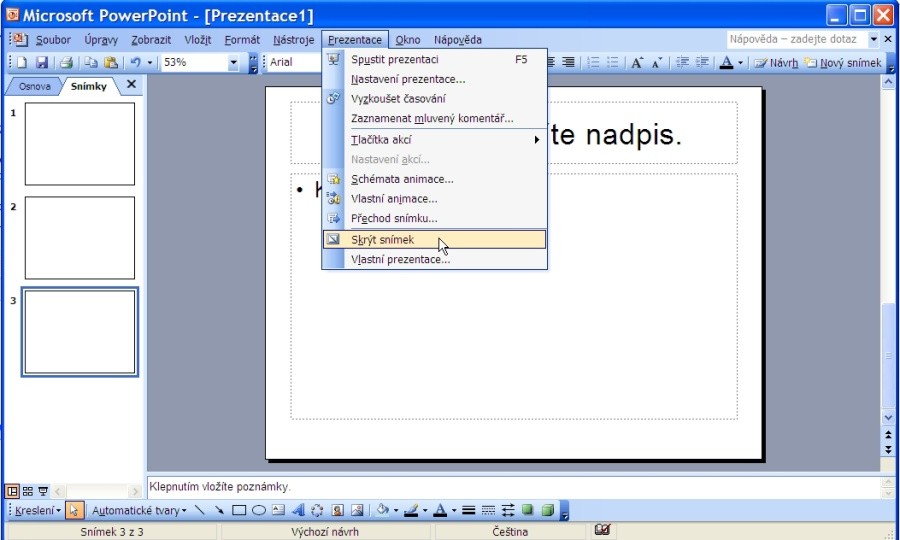Insert WordArt from drawing toolbar
The width and height of the screenshot is (900, 540).
(298, 510)
